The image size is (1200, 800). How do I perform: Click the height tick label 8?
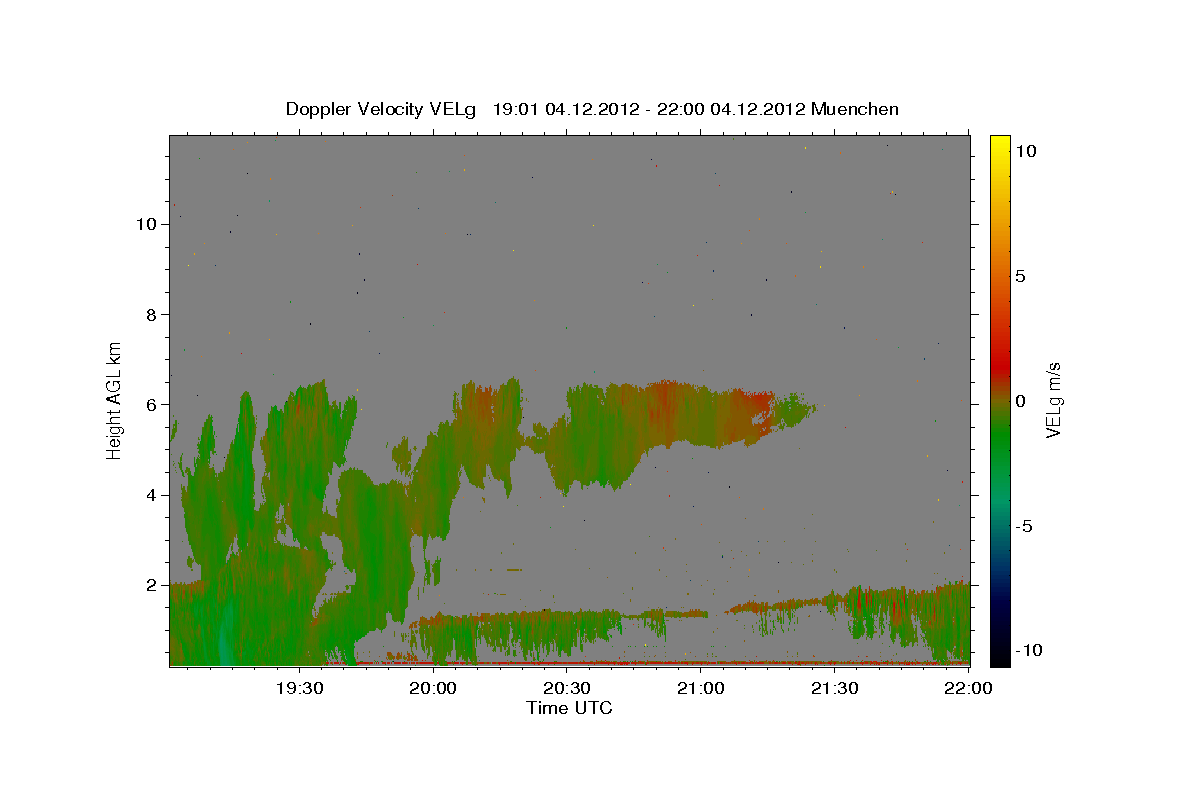click(x=152, y=315)
